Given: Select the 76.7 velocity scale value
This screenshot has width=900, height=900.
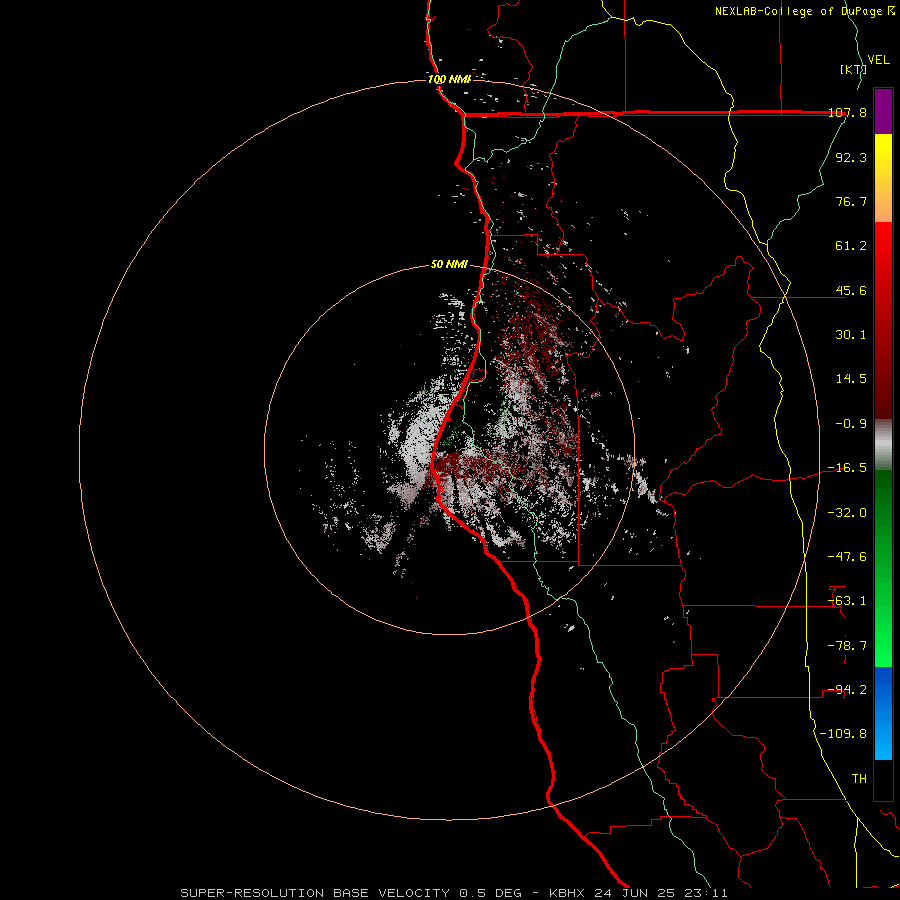Looking at the screenshot, I should click(851, 201).
